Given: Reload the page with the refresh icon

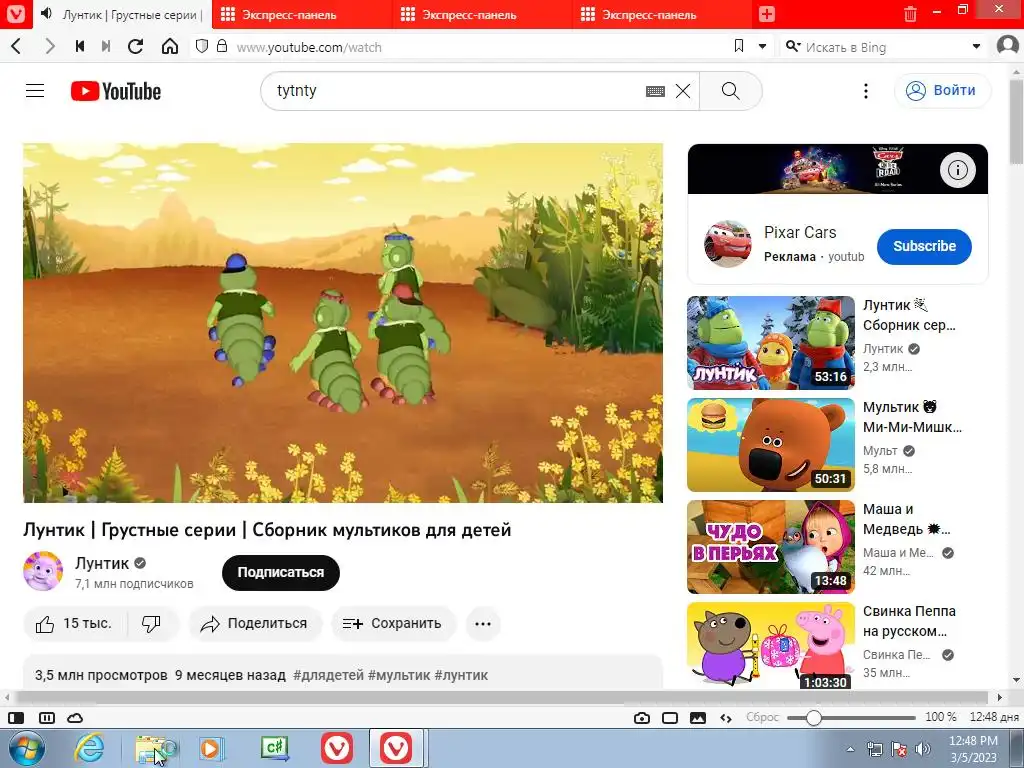Looking at the screenshot, I should [x=135, y=46].
